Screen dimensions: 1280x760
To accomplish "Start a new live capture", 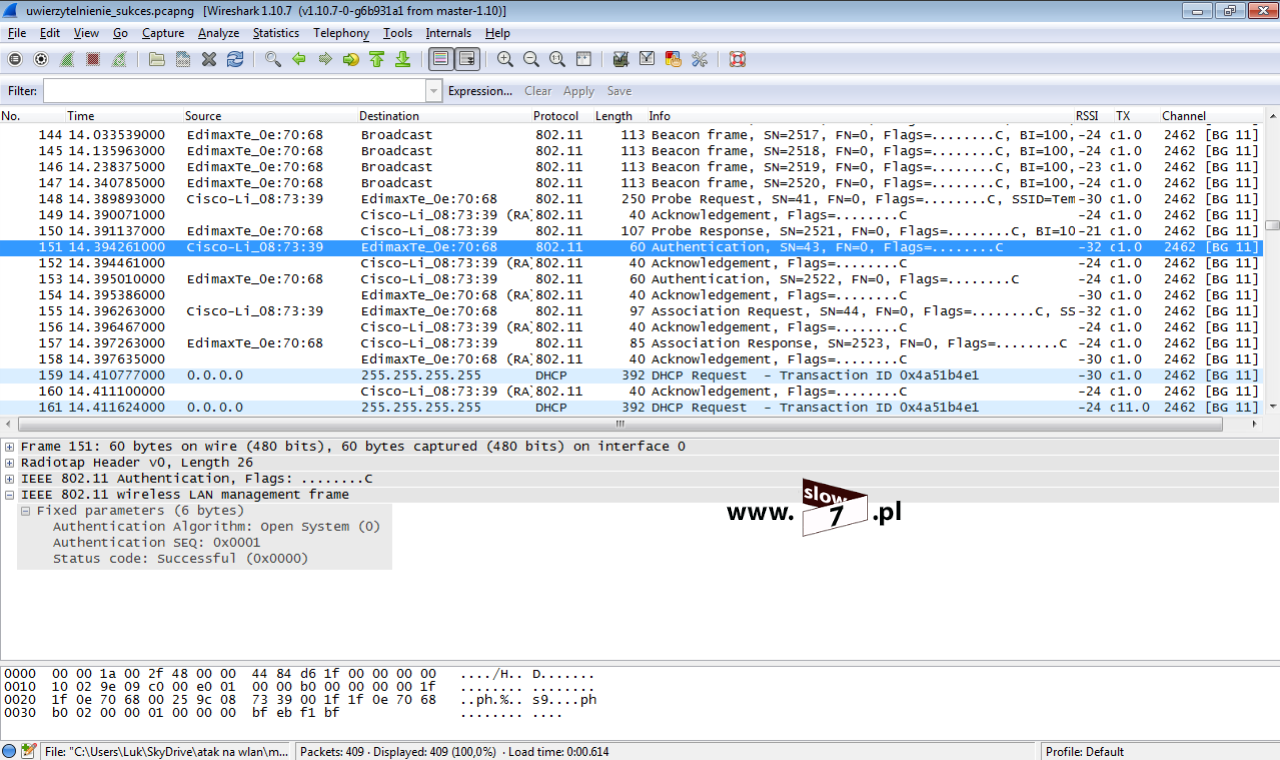I will tap(67, 59).
